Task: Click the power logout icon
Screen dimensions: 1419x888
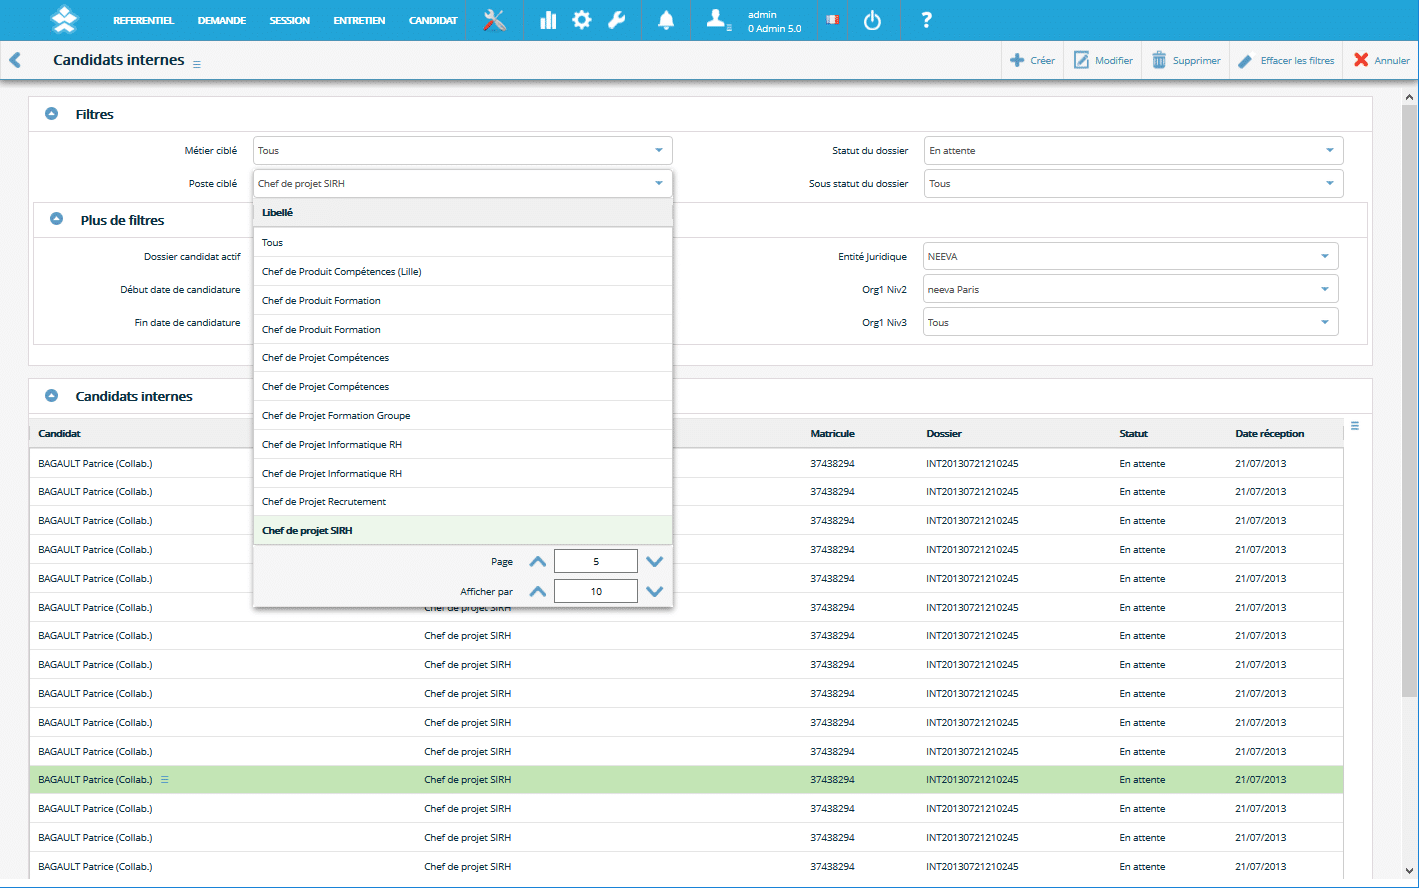Action: (x=872, y=20)
